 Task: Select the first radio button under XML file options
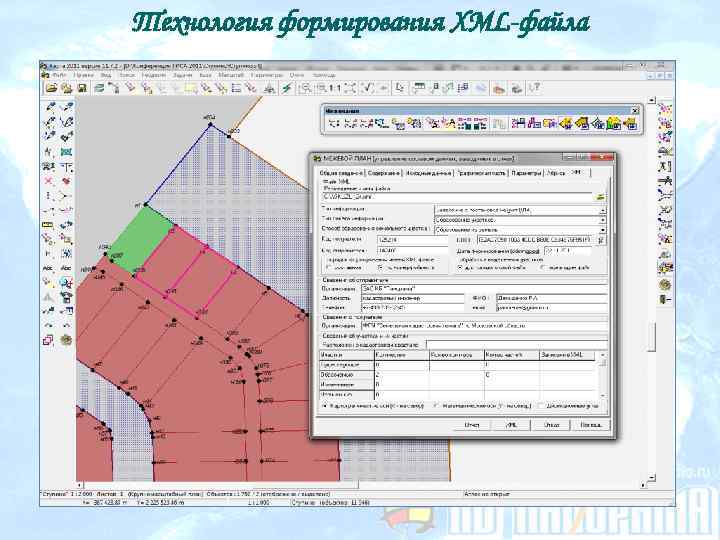tap(329, 267)
